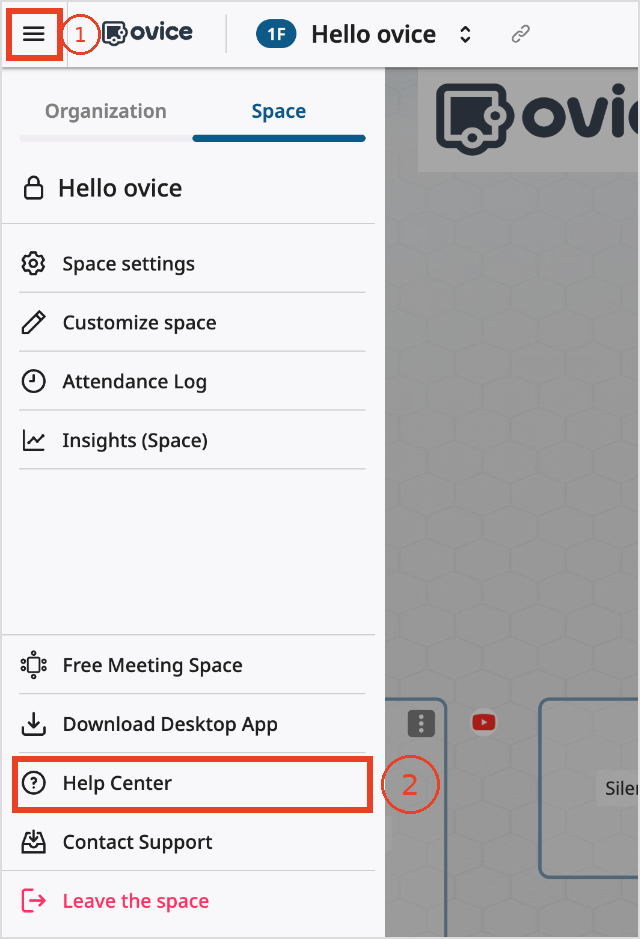This screenshot has height=939, width=640.
Task: Click the large ovice logo on canvas
Action: coord(536,117)
